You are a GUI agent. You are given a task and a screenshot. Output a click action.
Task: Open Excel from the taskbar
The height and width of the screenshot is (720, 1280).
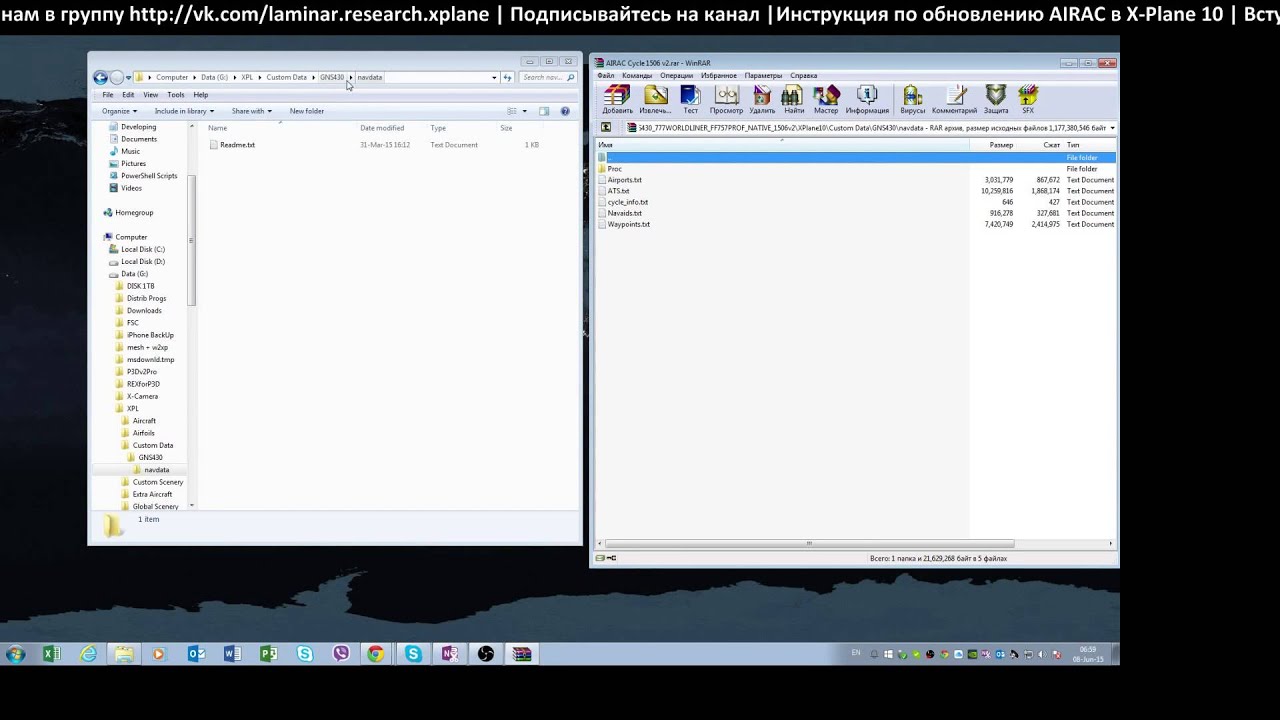coord(51,654)
